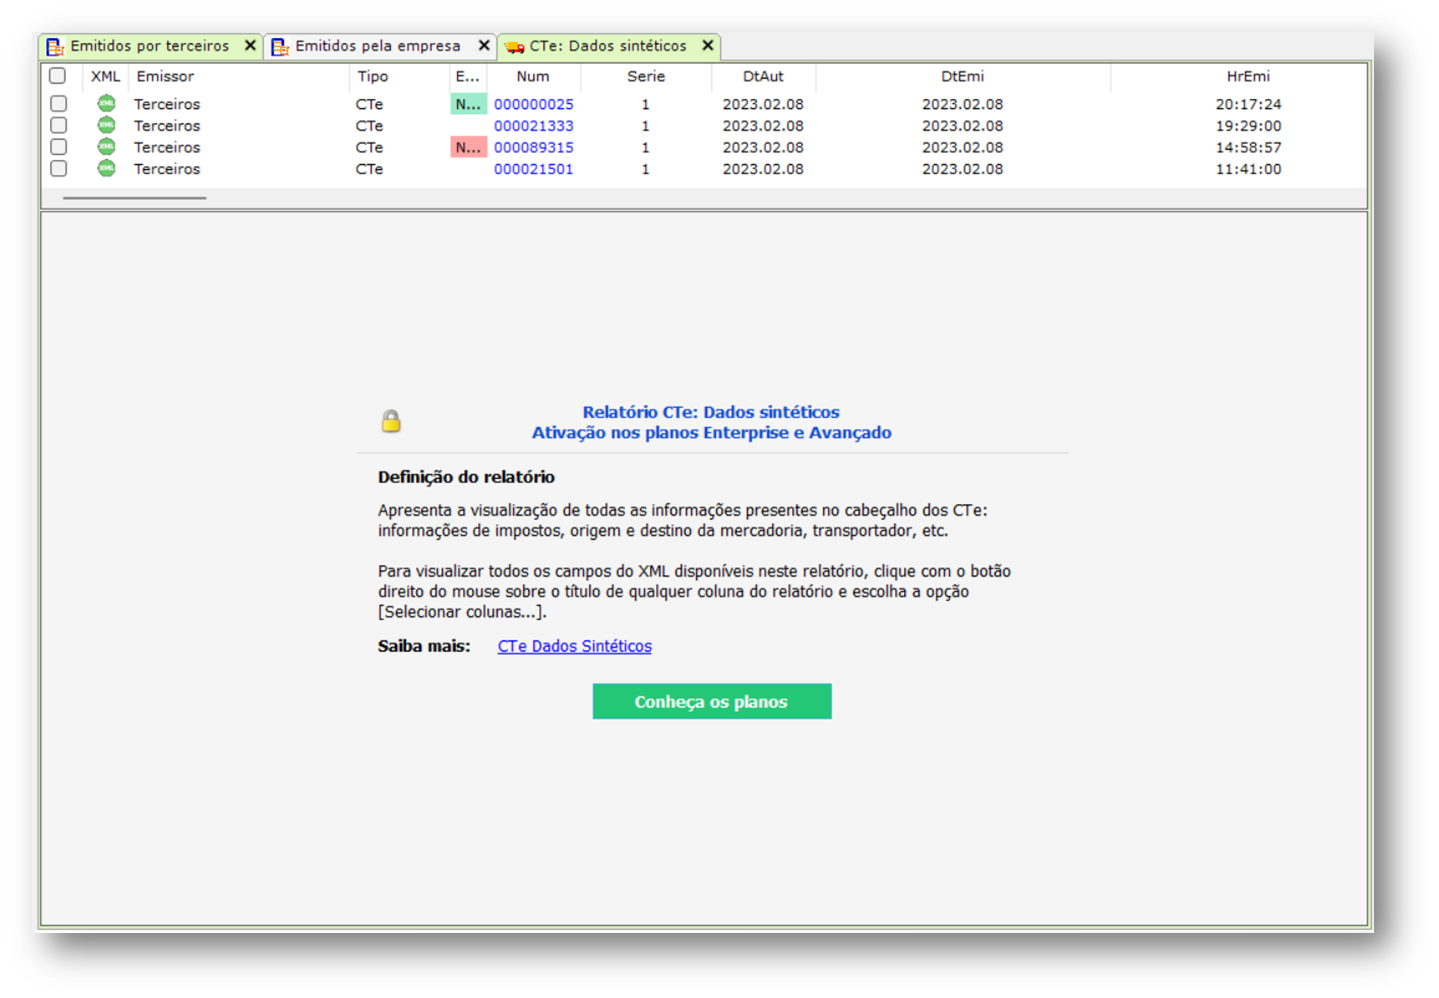Open CTe number 000000025 link
The width and height of the screenshot is (1439, 998).
pyautogui.click(x=534, y=104)
